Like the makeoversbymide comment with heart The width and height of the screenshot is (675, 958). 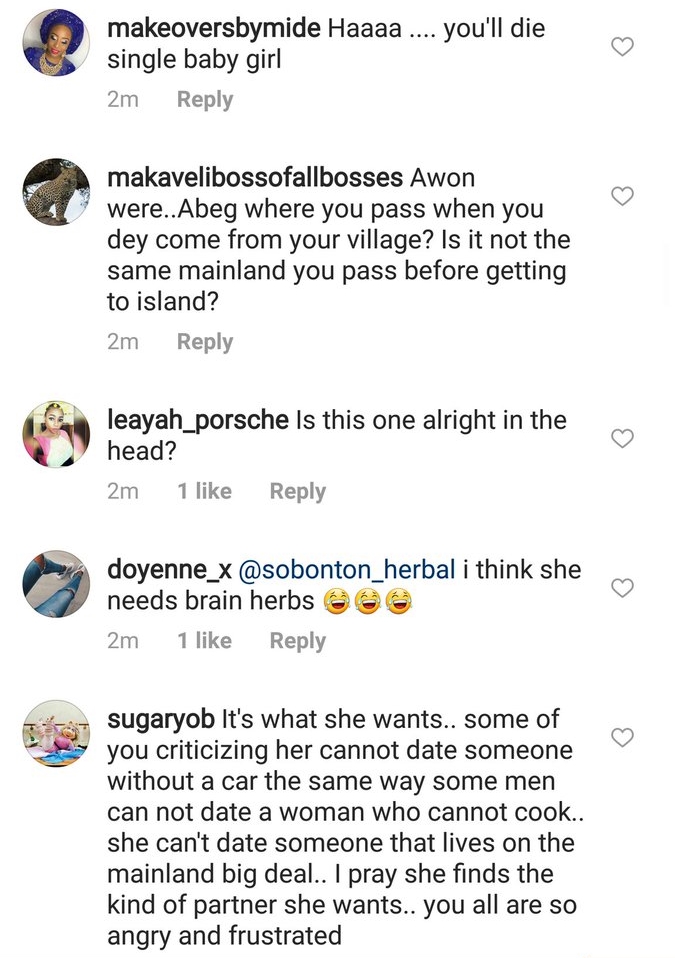pyautogui.click(x=622, y=46)
